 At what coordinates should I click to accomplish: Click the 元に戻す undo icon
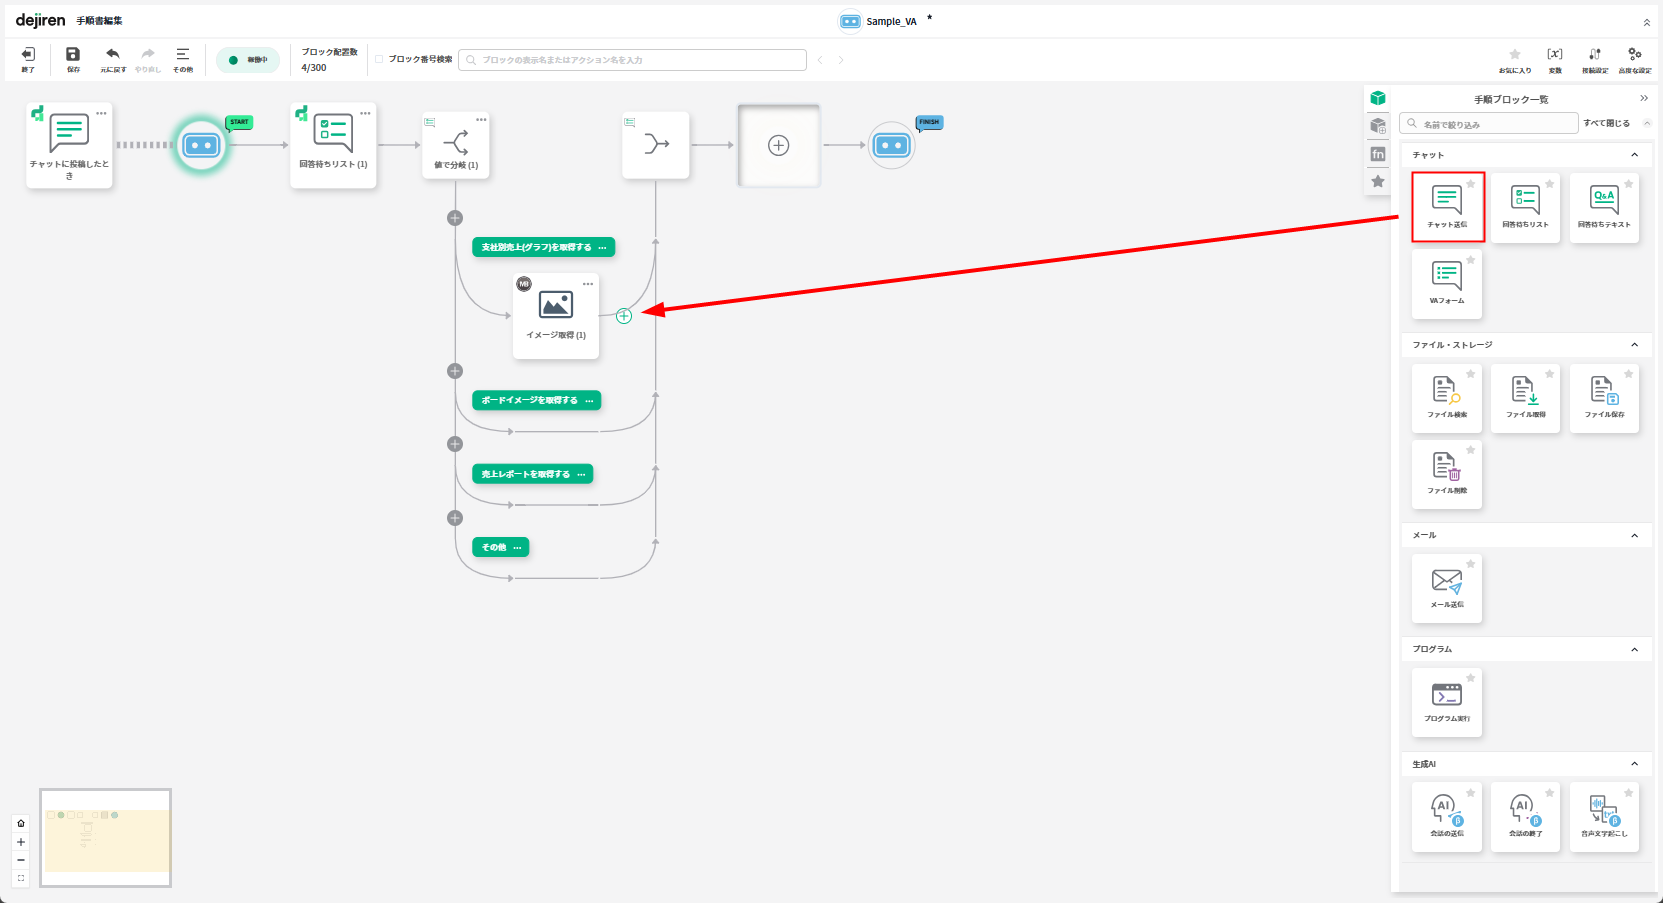113,59
